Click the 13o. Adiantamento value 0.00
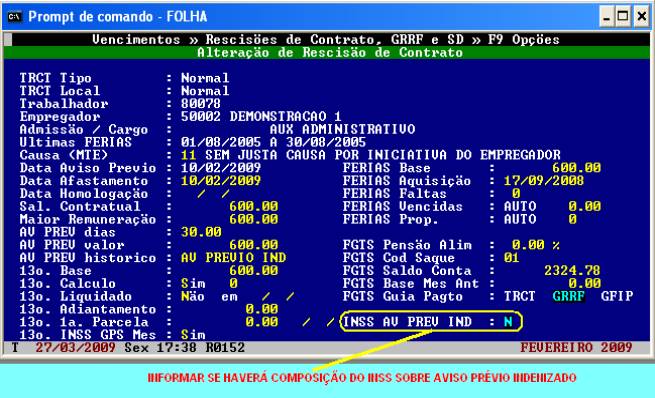This screenshot has height=398, width=655. 261,309
